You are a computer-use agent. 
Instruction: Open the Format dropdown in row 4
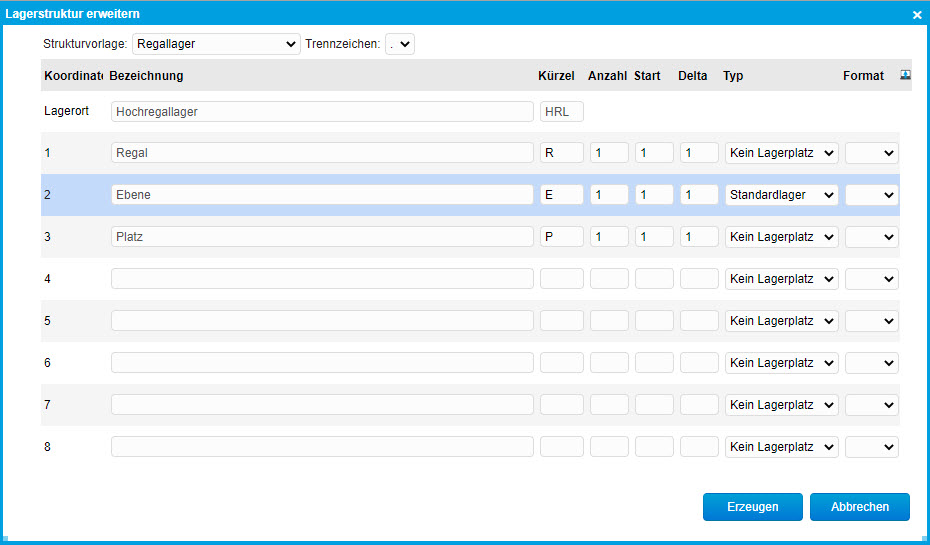[x=872, y=279]
